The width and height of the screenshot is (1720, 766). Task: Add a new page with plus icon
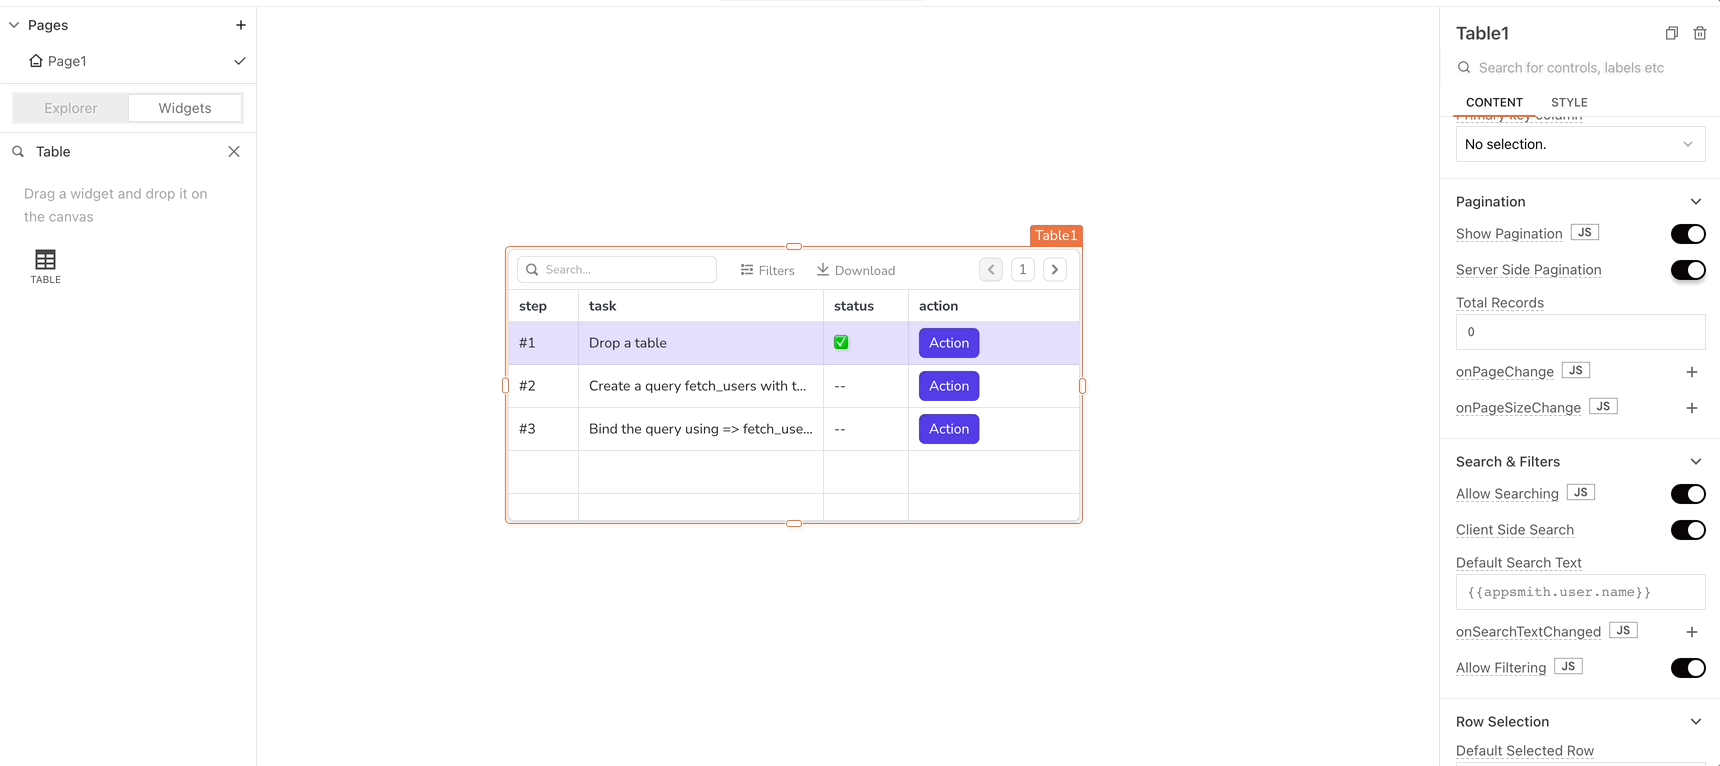241,25
